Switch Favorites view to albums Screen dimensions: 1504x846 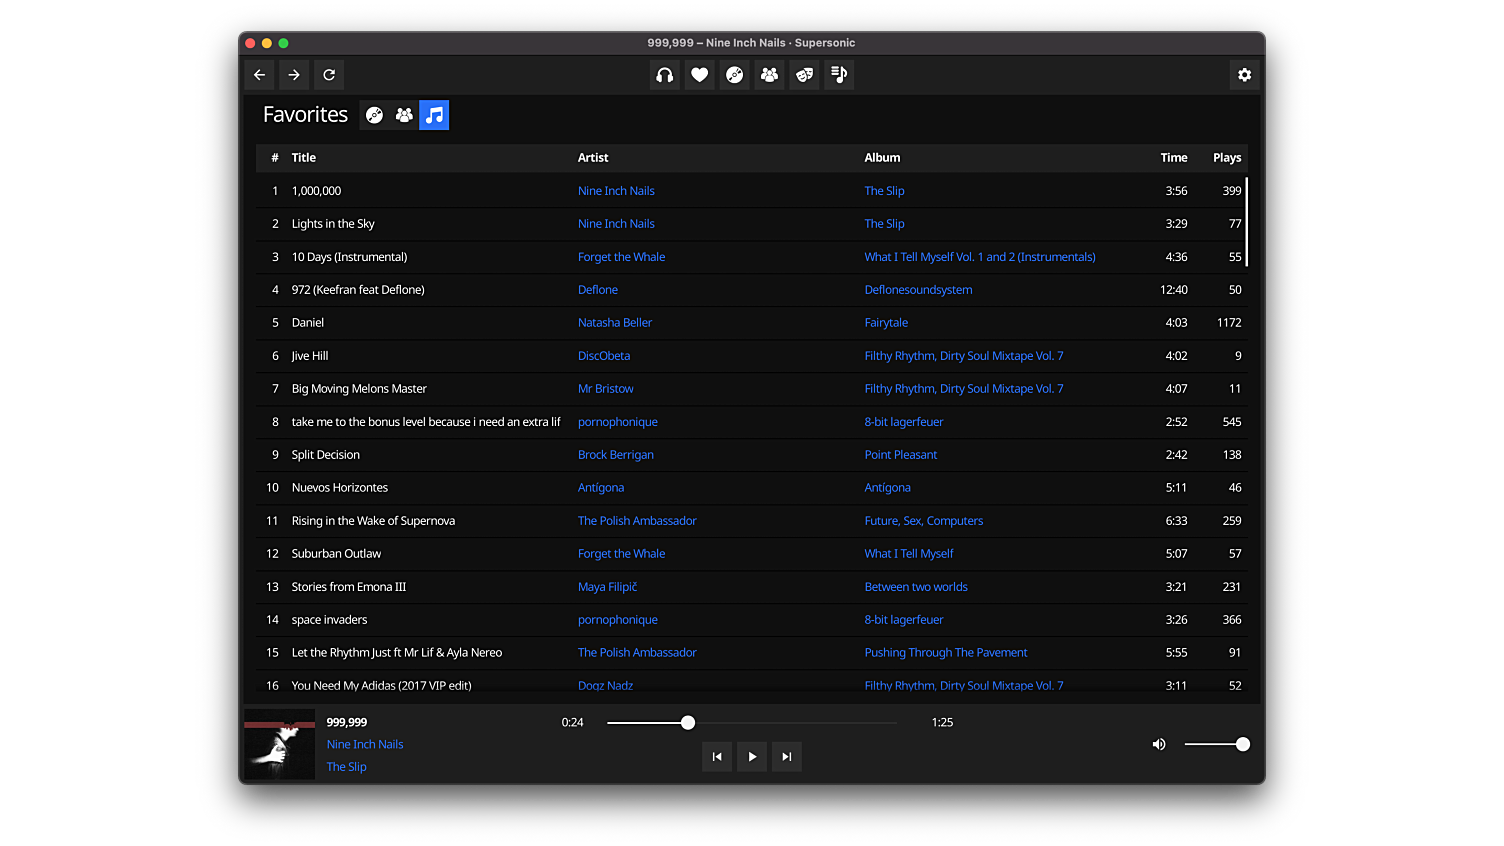[x=374, y=115]
